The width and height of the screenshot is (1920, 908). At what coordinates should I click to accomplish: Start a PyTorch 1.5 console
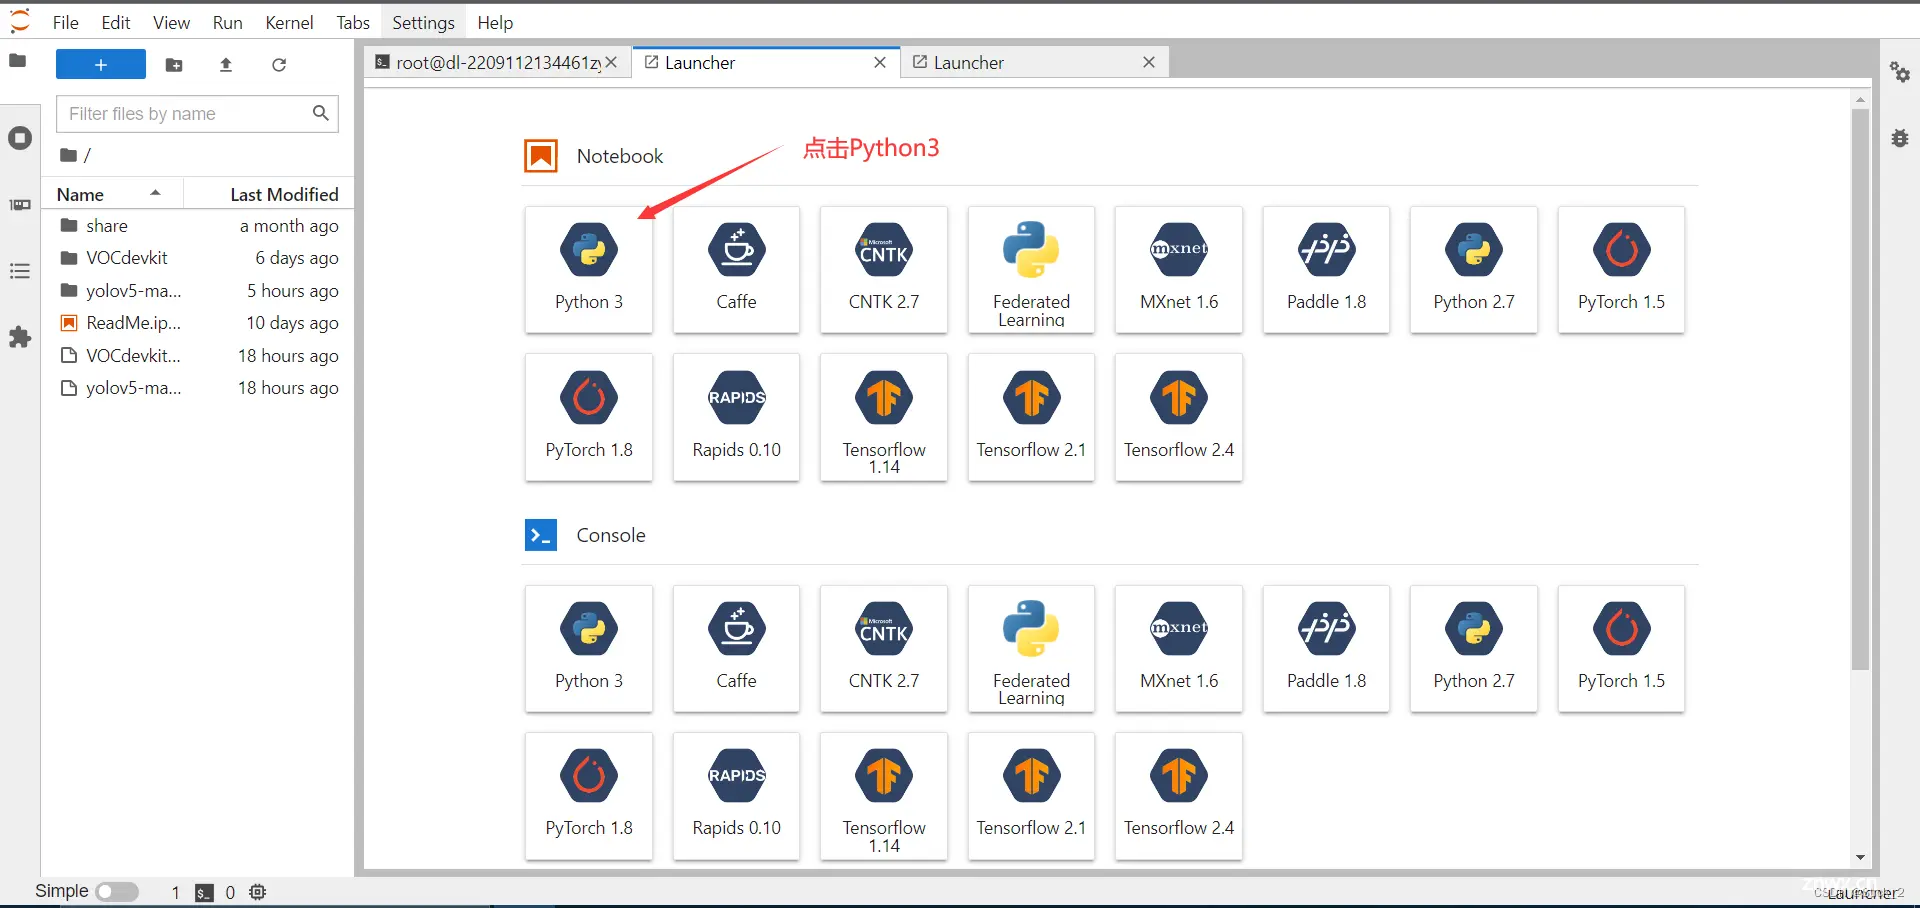pyautogui.click(x=1621, y=649)
